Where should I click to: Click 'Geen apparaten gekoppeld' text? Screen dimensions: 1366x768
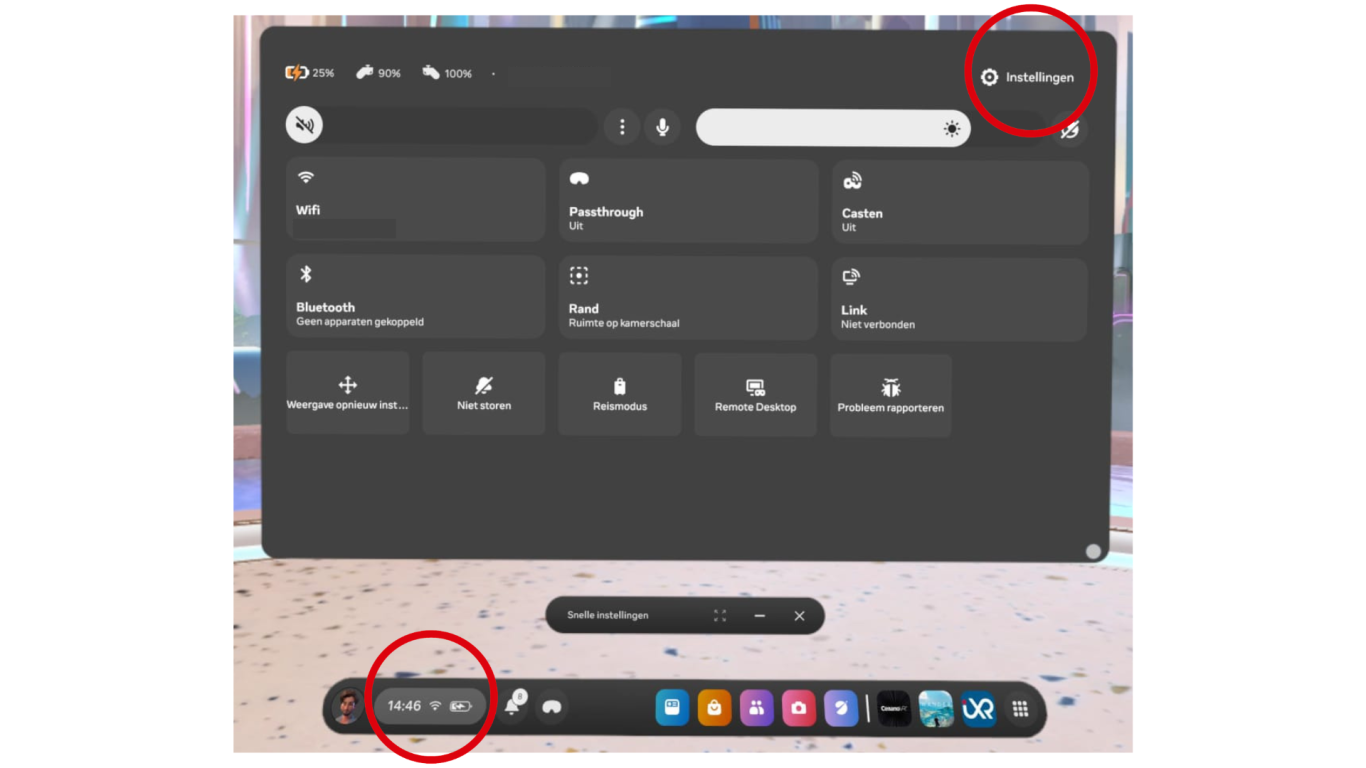pos(360,322)
